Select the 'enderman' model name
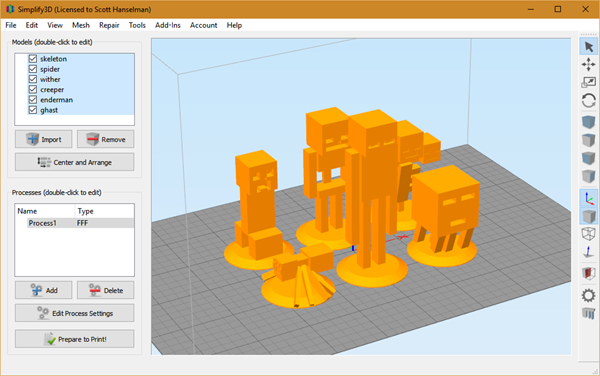This screenshot has height=376, width=600. point(56,100)
